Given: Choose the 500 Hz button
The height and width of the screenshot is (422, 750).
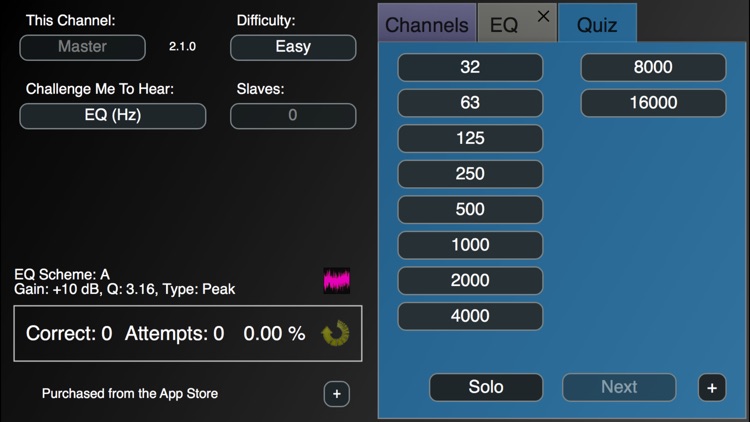Looking at the screenshot, I should coord(470,210).
